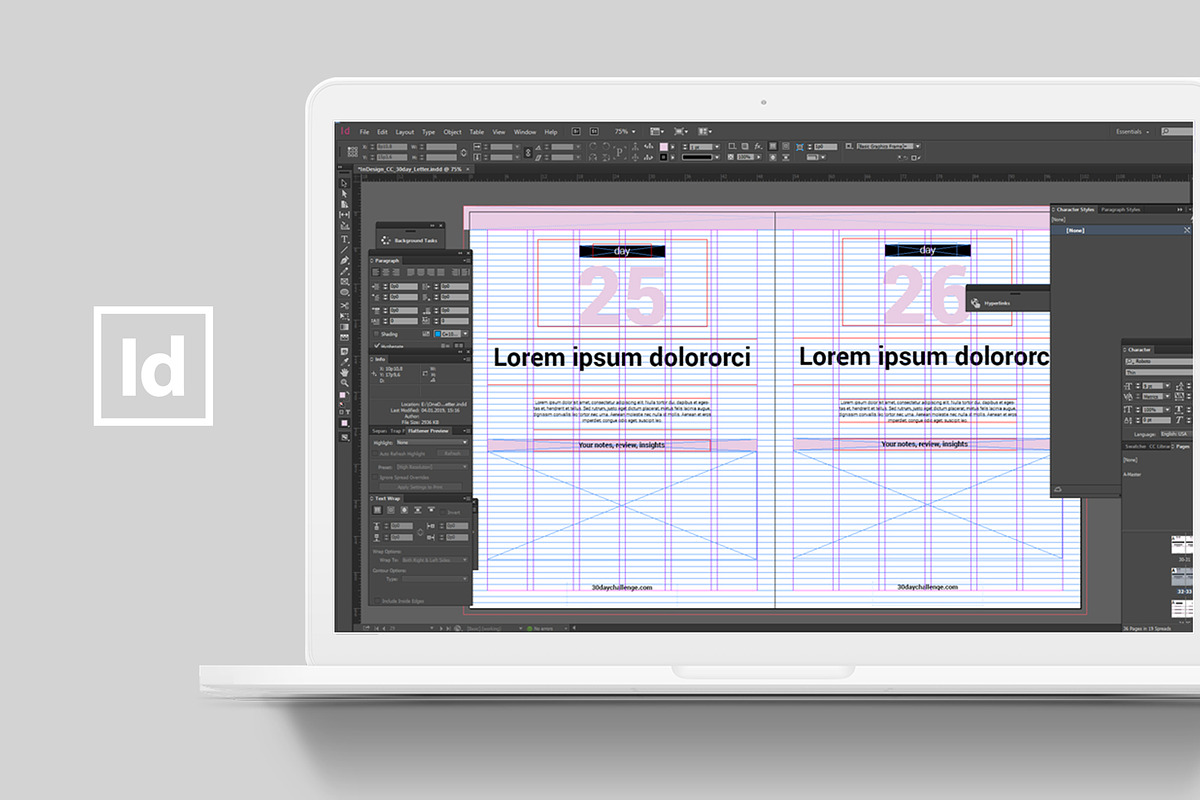Switch to the Paragraph Styles tab
1200x800 pixels.
(1120, 210)
